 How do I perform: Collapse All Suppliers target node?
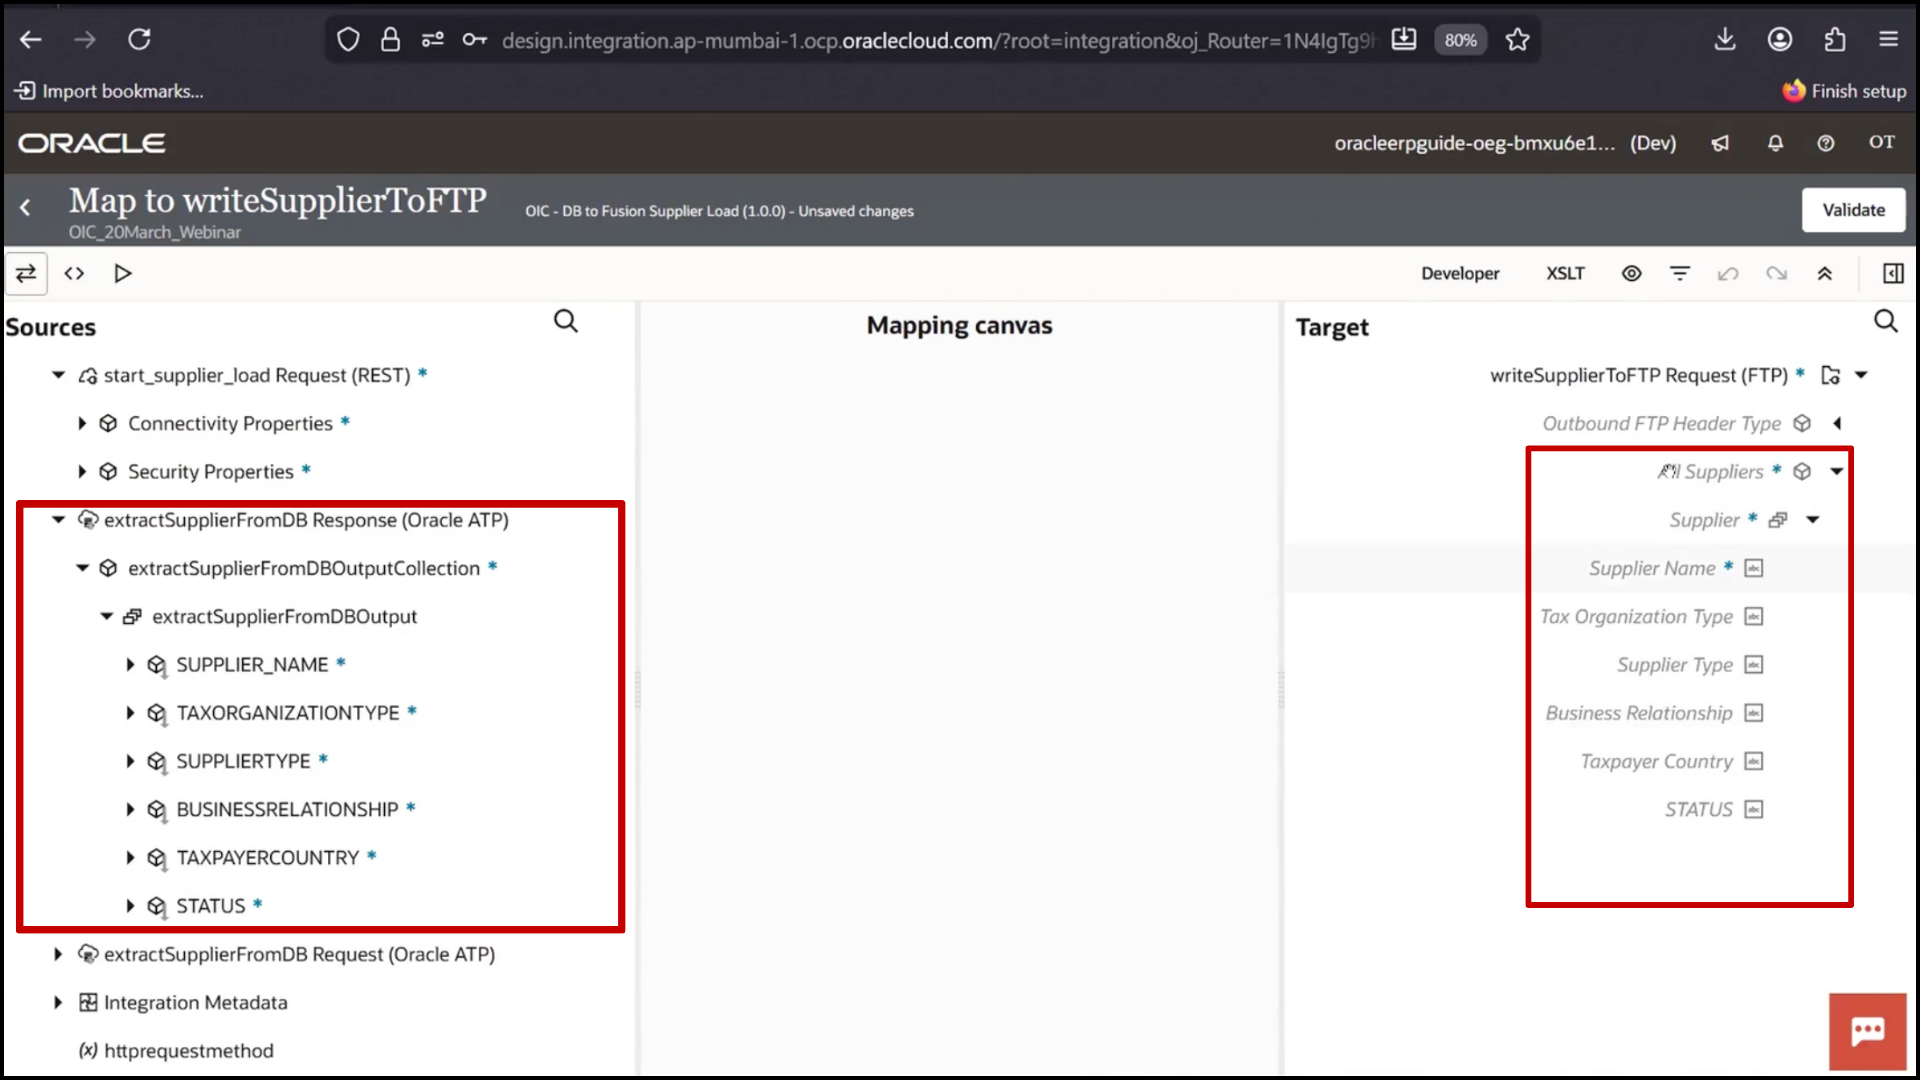[1837, 471]
